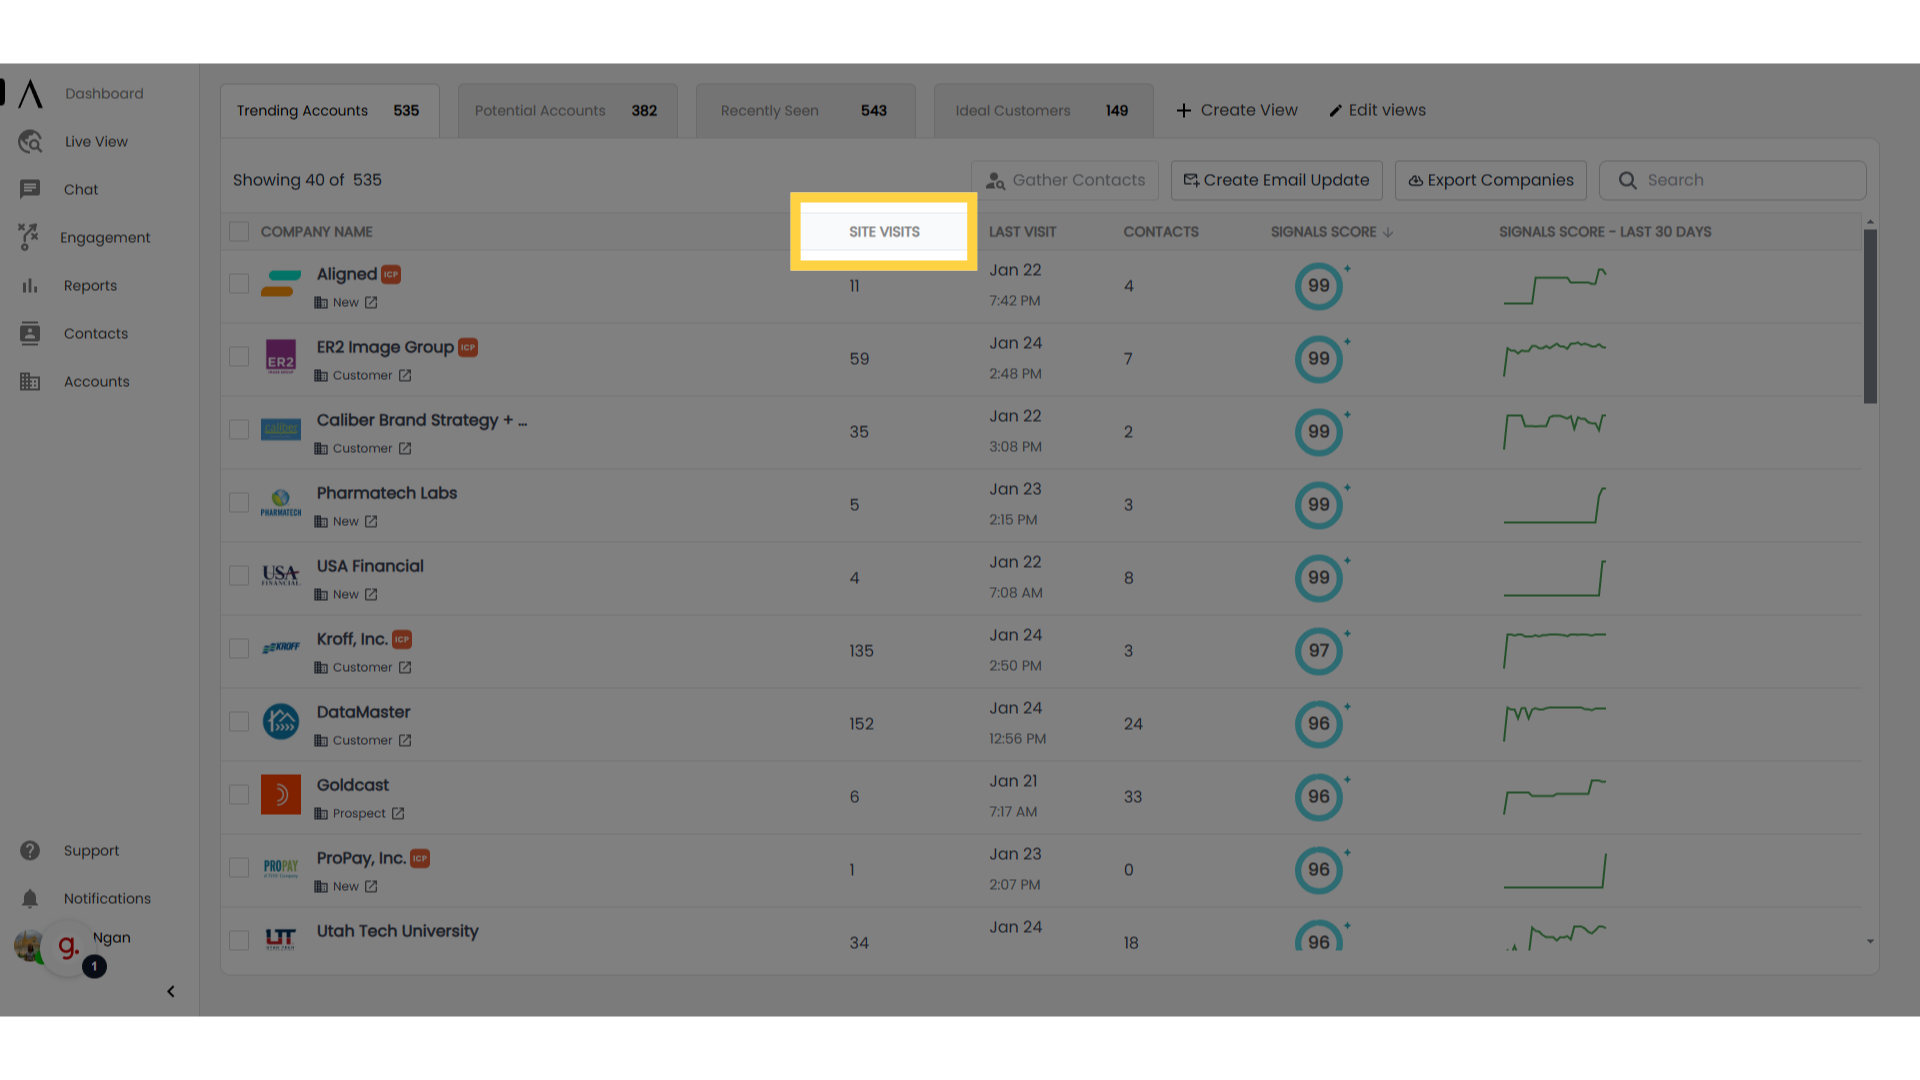The image size is (1920, 1080).
Task: Click the Gather Contacts icon button
Action: pyautogui.click(x=996, y=179)
